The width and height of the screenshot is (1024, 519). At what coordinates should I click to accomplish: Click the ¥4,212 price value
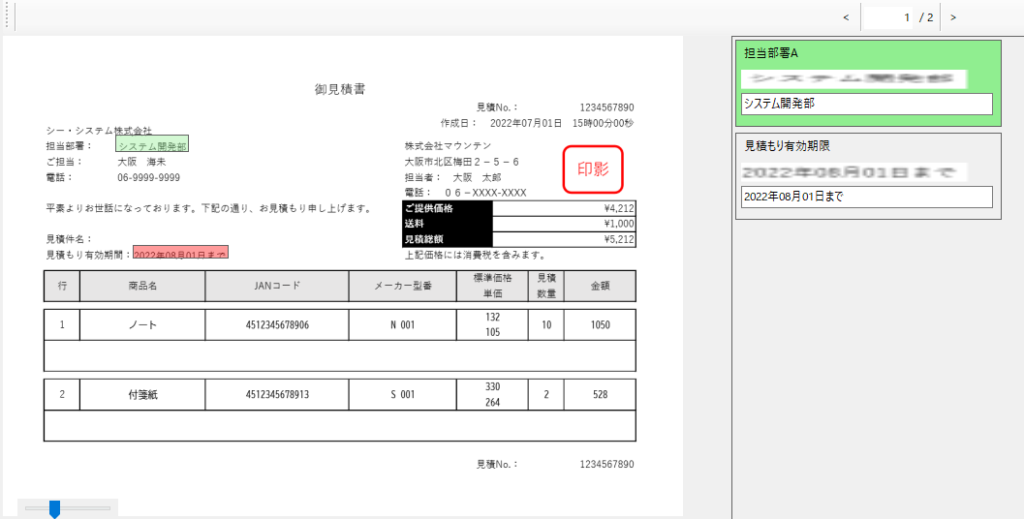tap(618, 209)
